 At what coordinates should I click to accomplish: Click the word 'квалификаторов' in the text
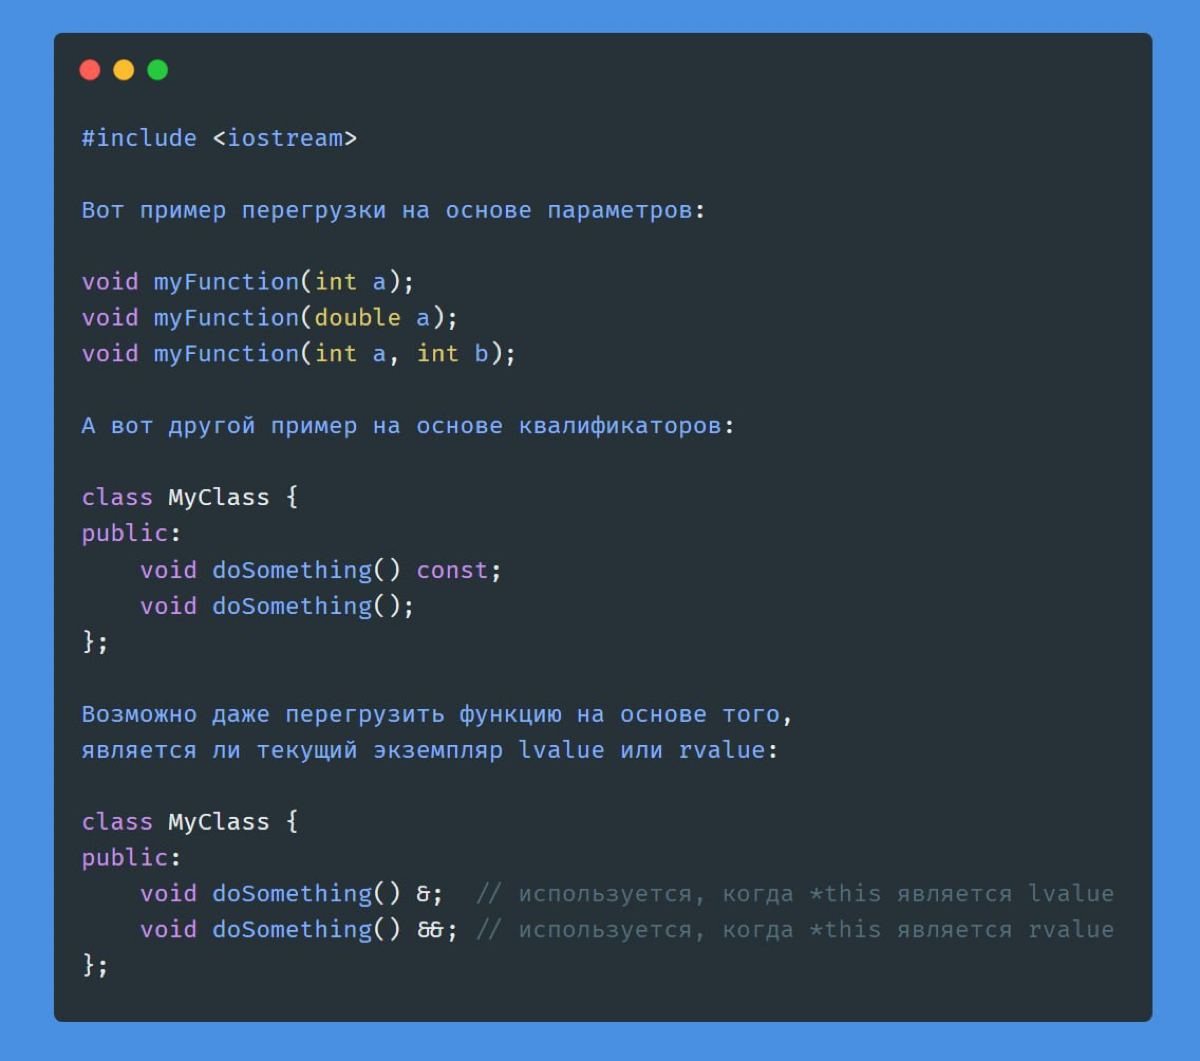[x=620, y=426]
